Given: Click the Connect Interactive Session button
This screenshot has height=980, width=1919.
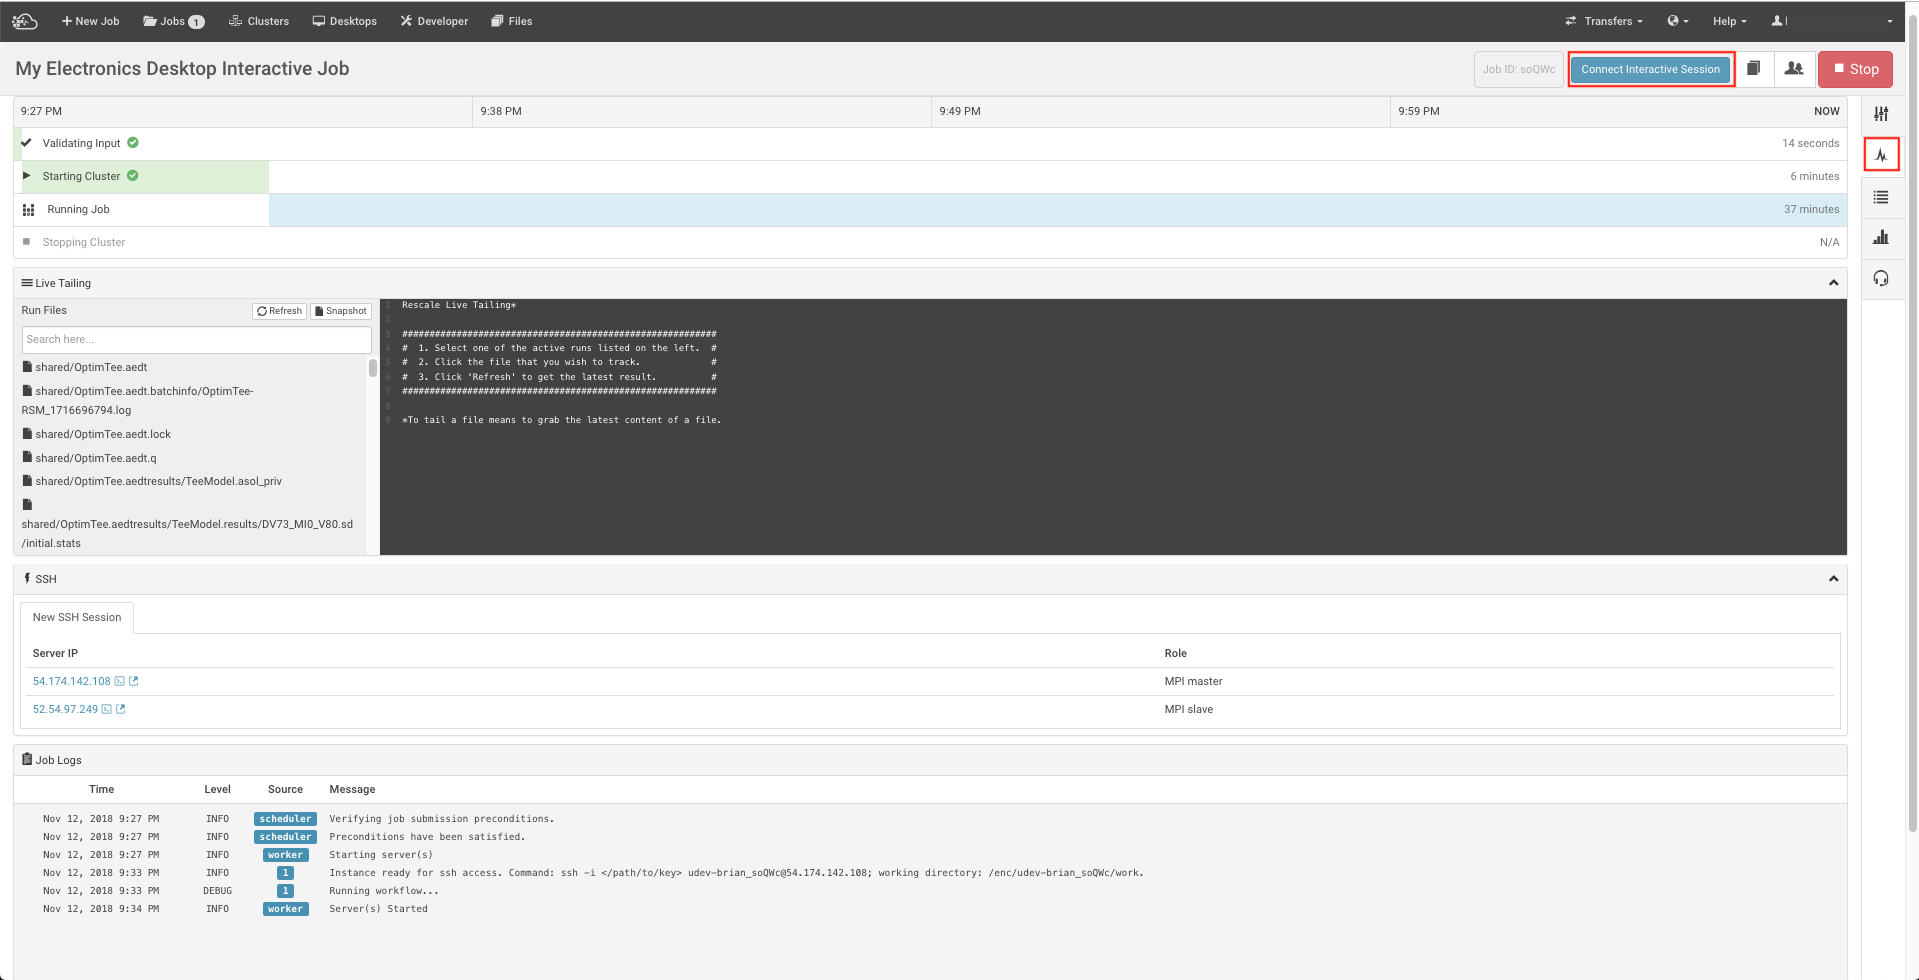Looking at the screenshot, I should point(1650,69).
